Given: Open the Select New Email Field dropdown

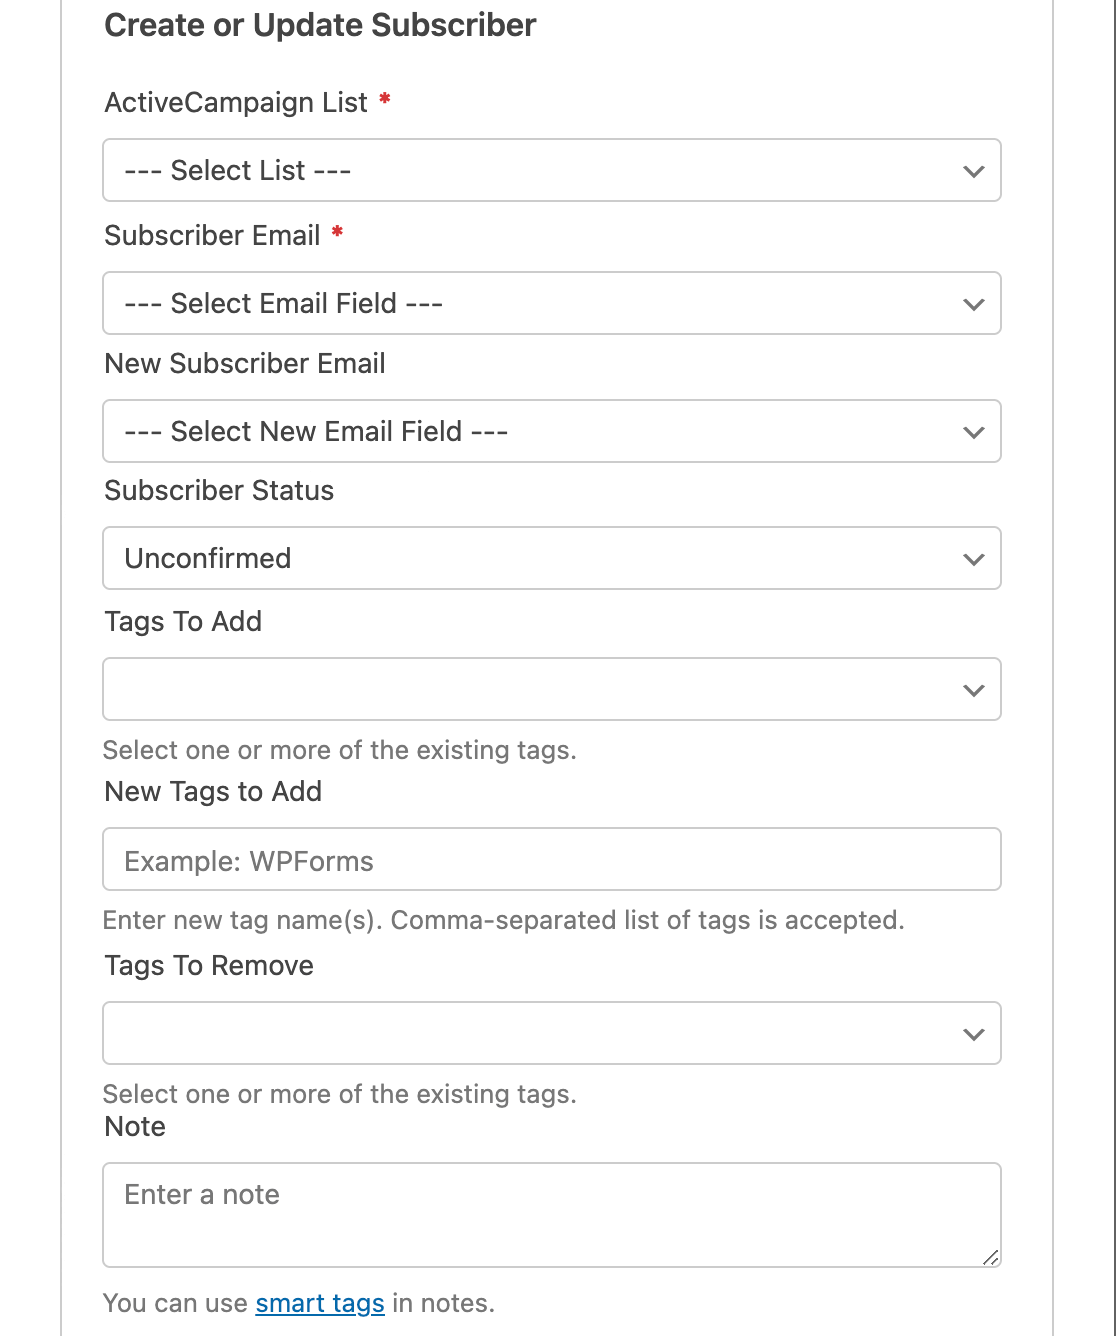Looking at the screenshot, I should pos(551,431).
